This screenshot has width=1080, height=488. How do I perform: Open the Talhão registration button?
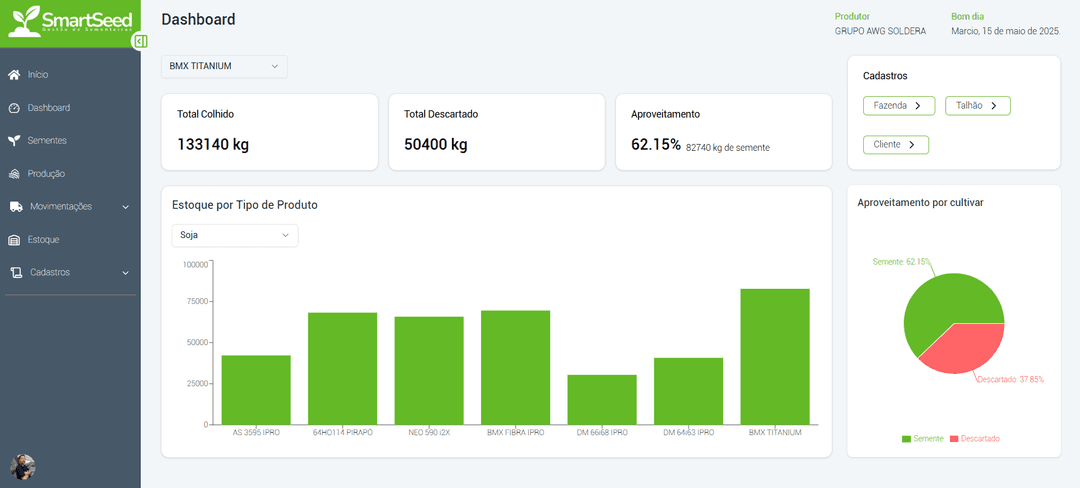pyautogui.click(x=977, y=105)
